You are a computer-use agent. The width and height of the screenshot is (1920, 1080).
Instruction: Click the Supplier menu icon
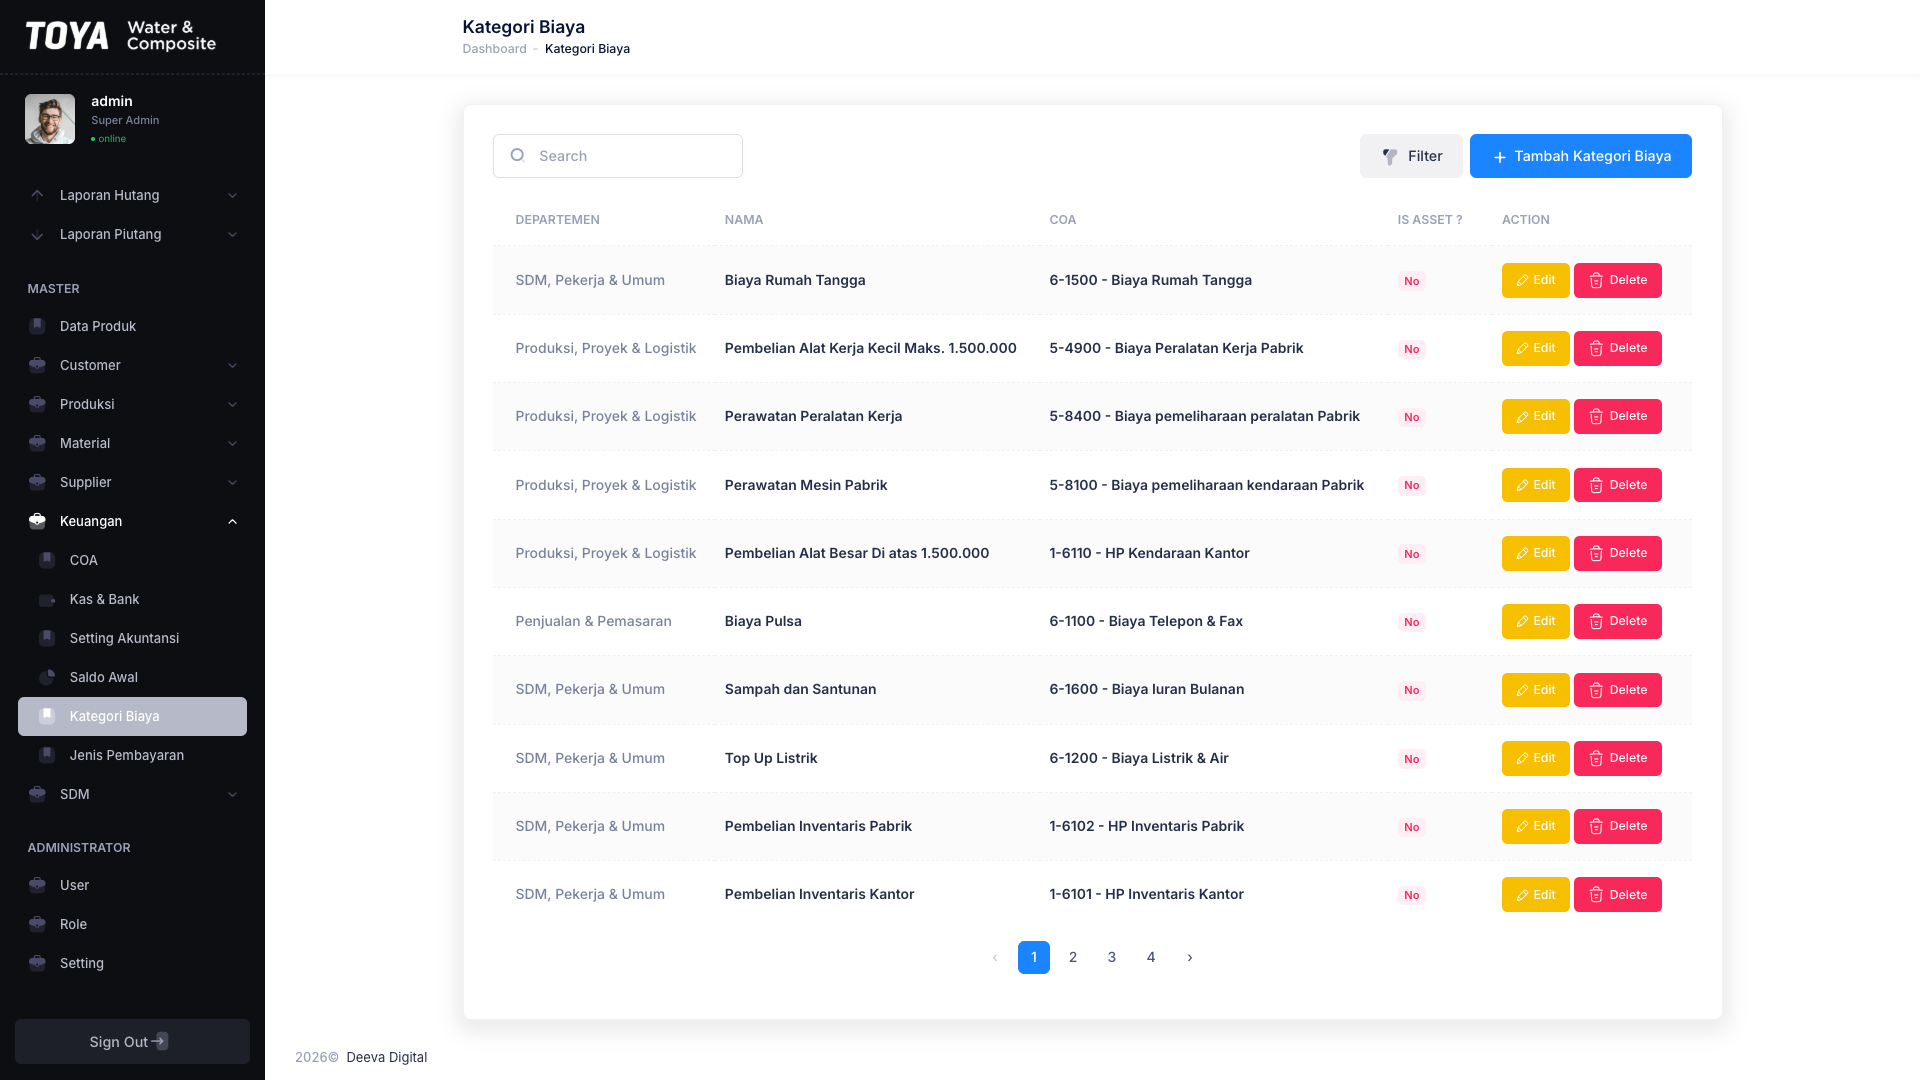click(x=37, y=482)
